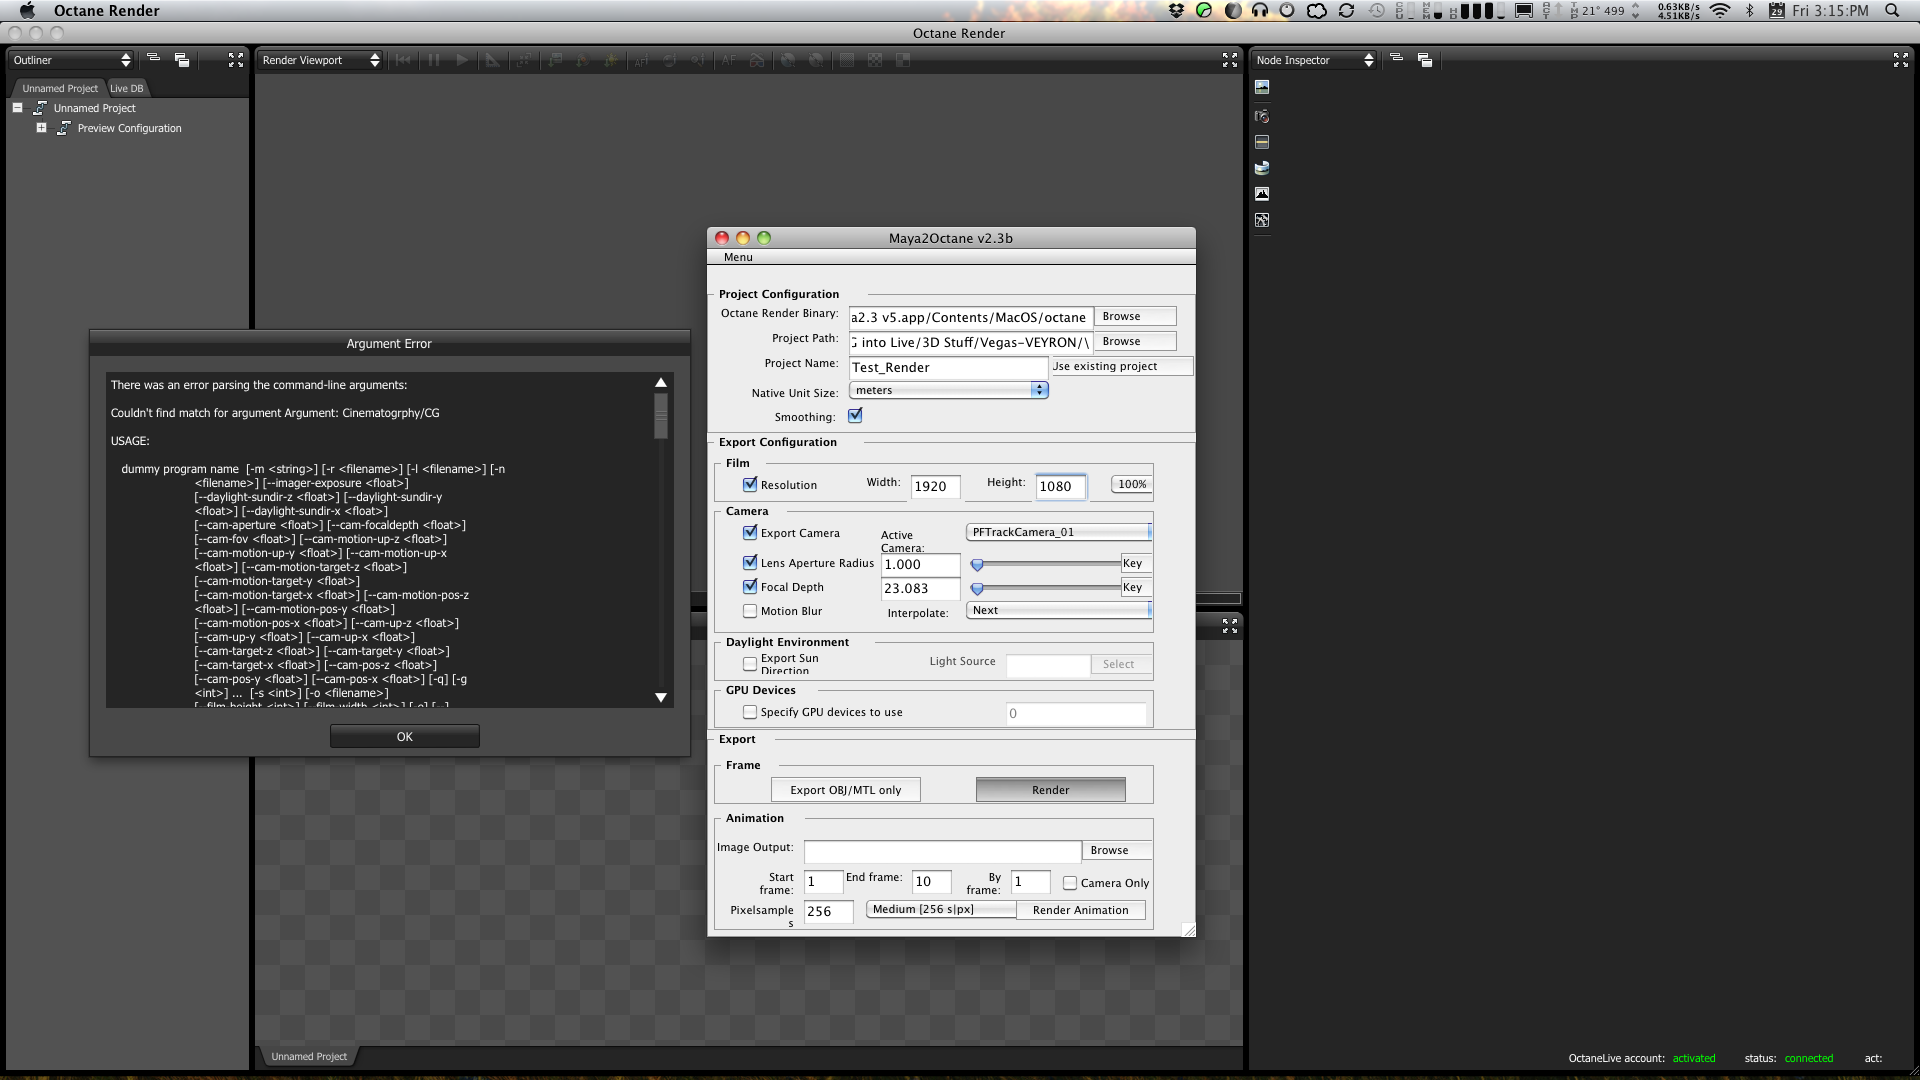Open the Active Camera PFTrackCamera_01 dropdown
Image resolution: width=1920 pixels, height=1080 pixels.
[1059, 532]
